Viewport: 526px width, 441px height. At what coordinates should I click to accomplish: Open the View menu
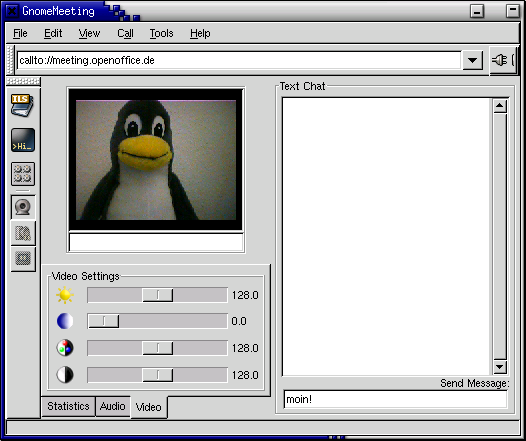coord(89,33)
